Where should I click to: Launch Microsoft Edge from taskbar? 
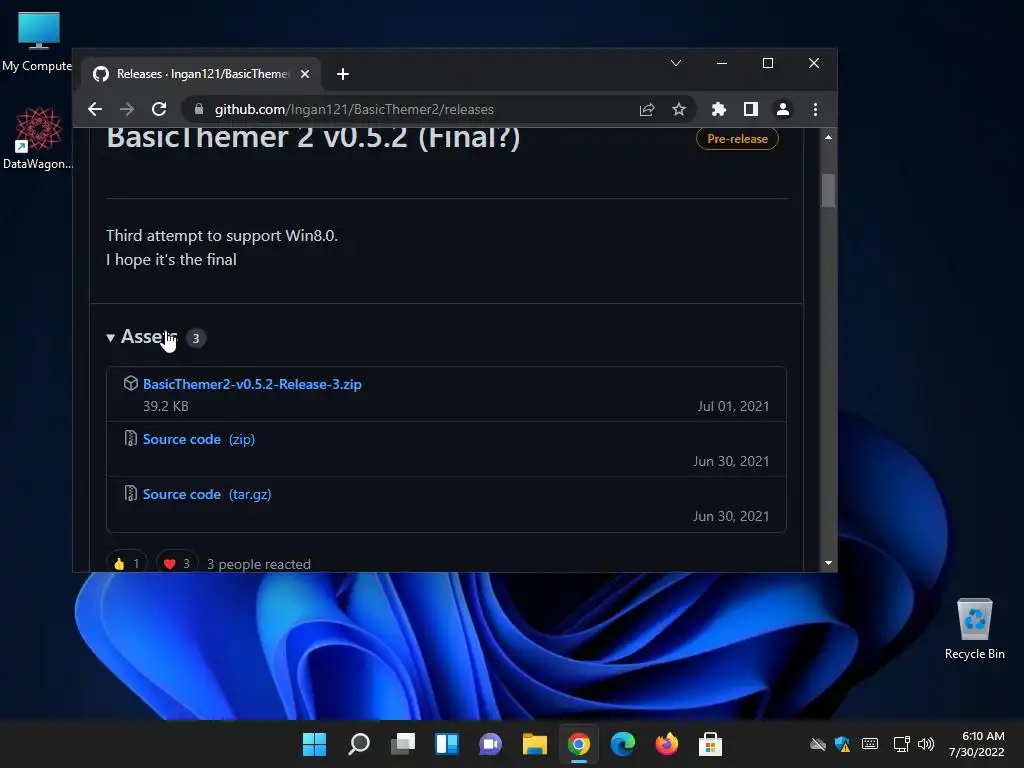coord(622,744)
